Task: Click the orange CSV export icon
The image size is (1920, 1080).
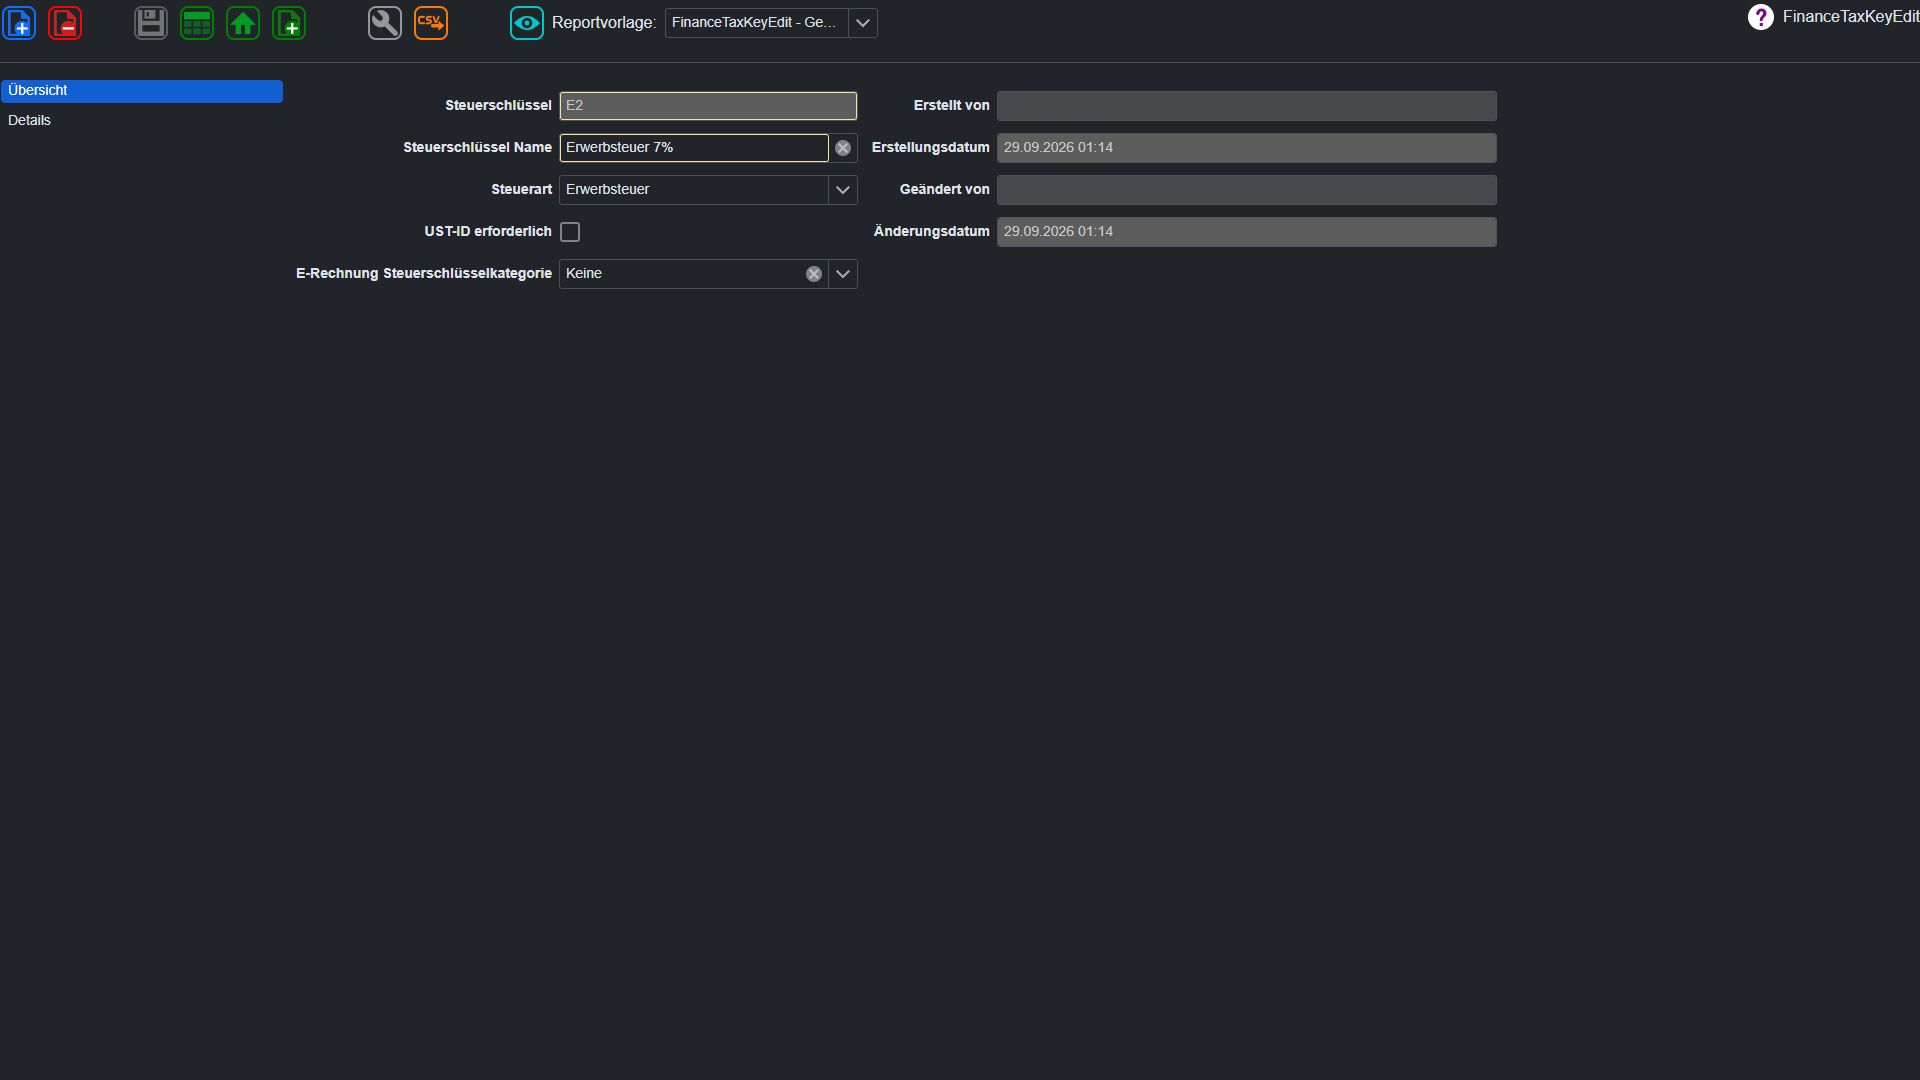Action: coord(431,23)
